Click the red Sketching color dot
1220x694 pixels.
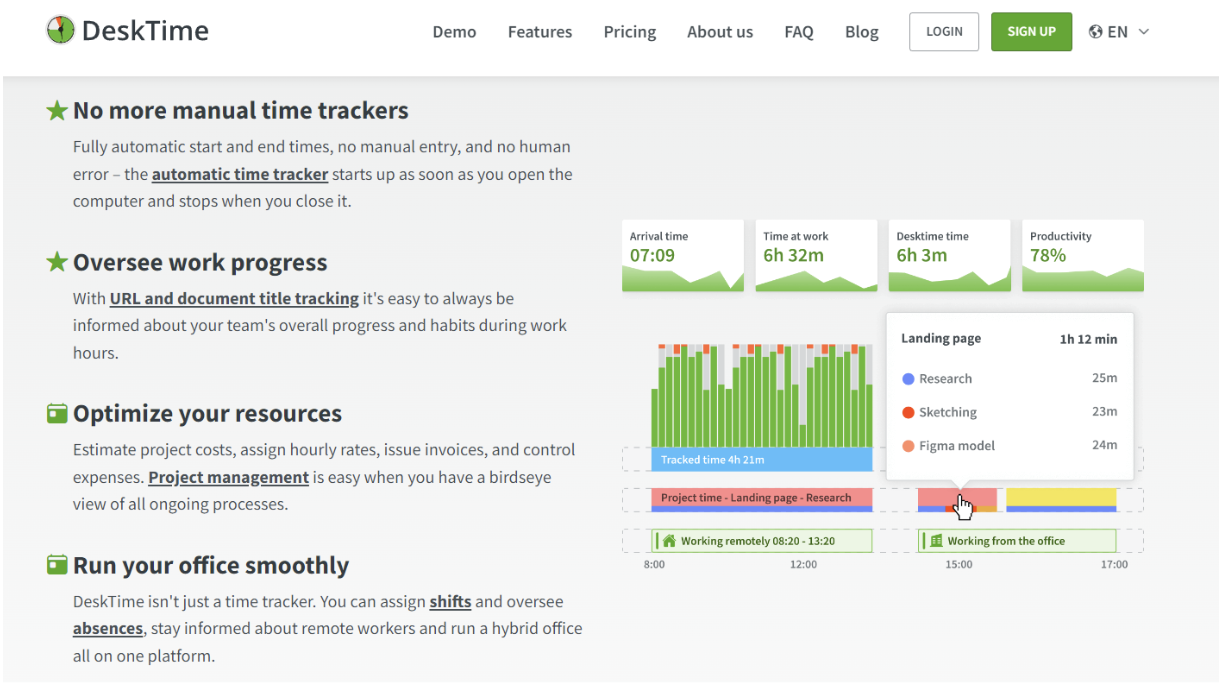(908, 412)
